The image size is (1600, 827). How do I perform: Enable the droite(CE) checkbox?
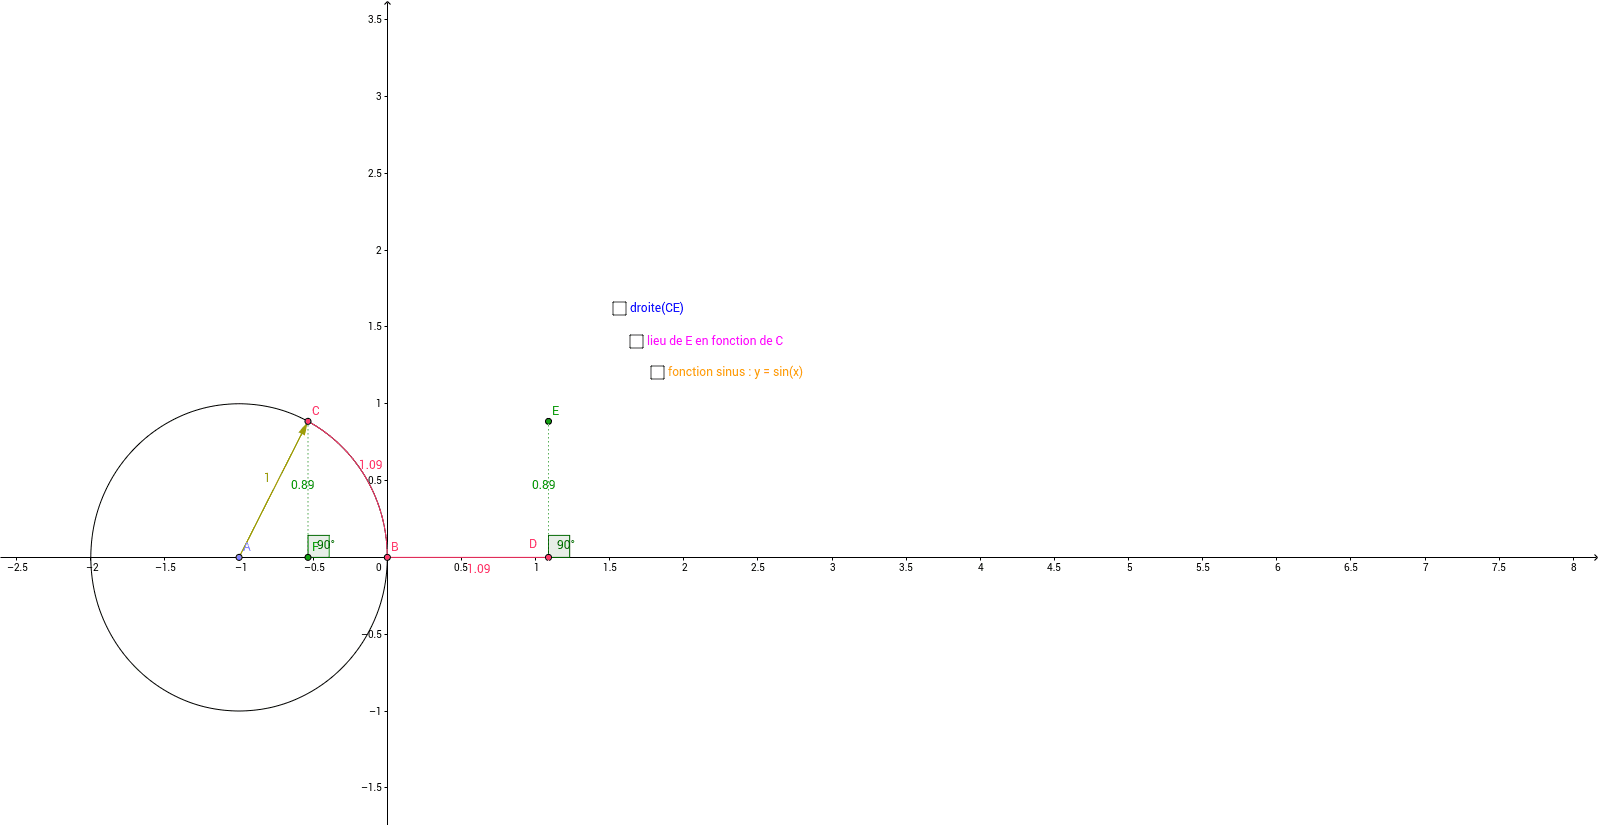619,308
